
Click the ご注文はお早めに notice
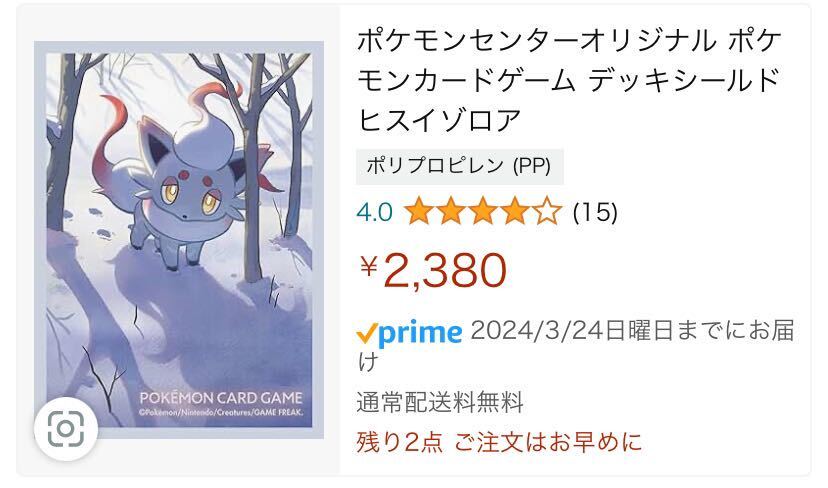point(548,442)
